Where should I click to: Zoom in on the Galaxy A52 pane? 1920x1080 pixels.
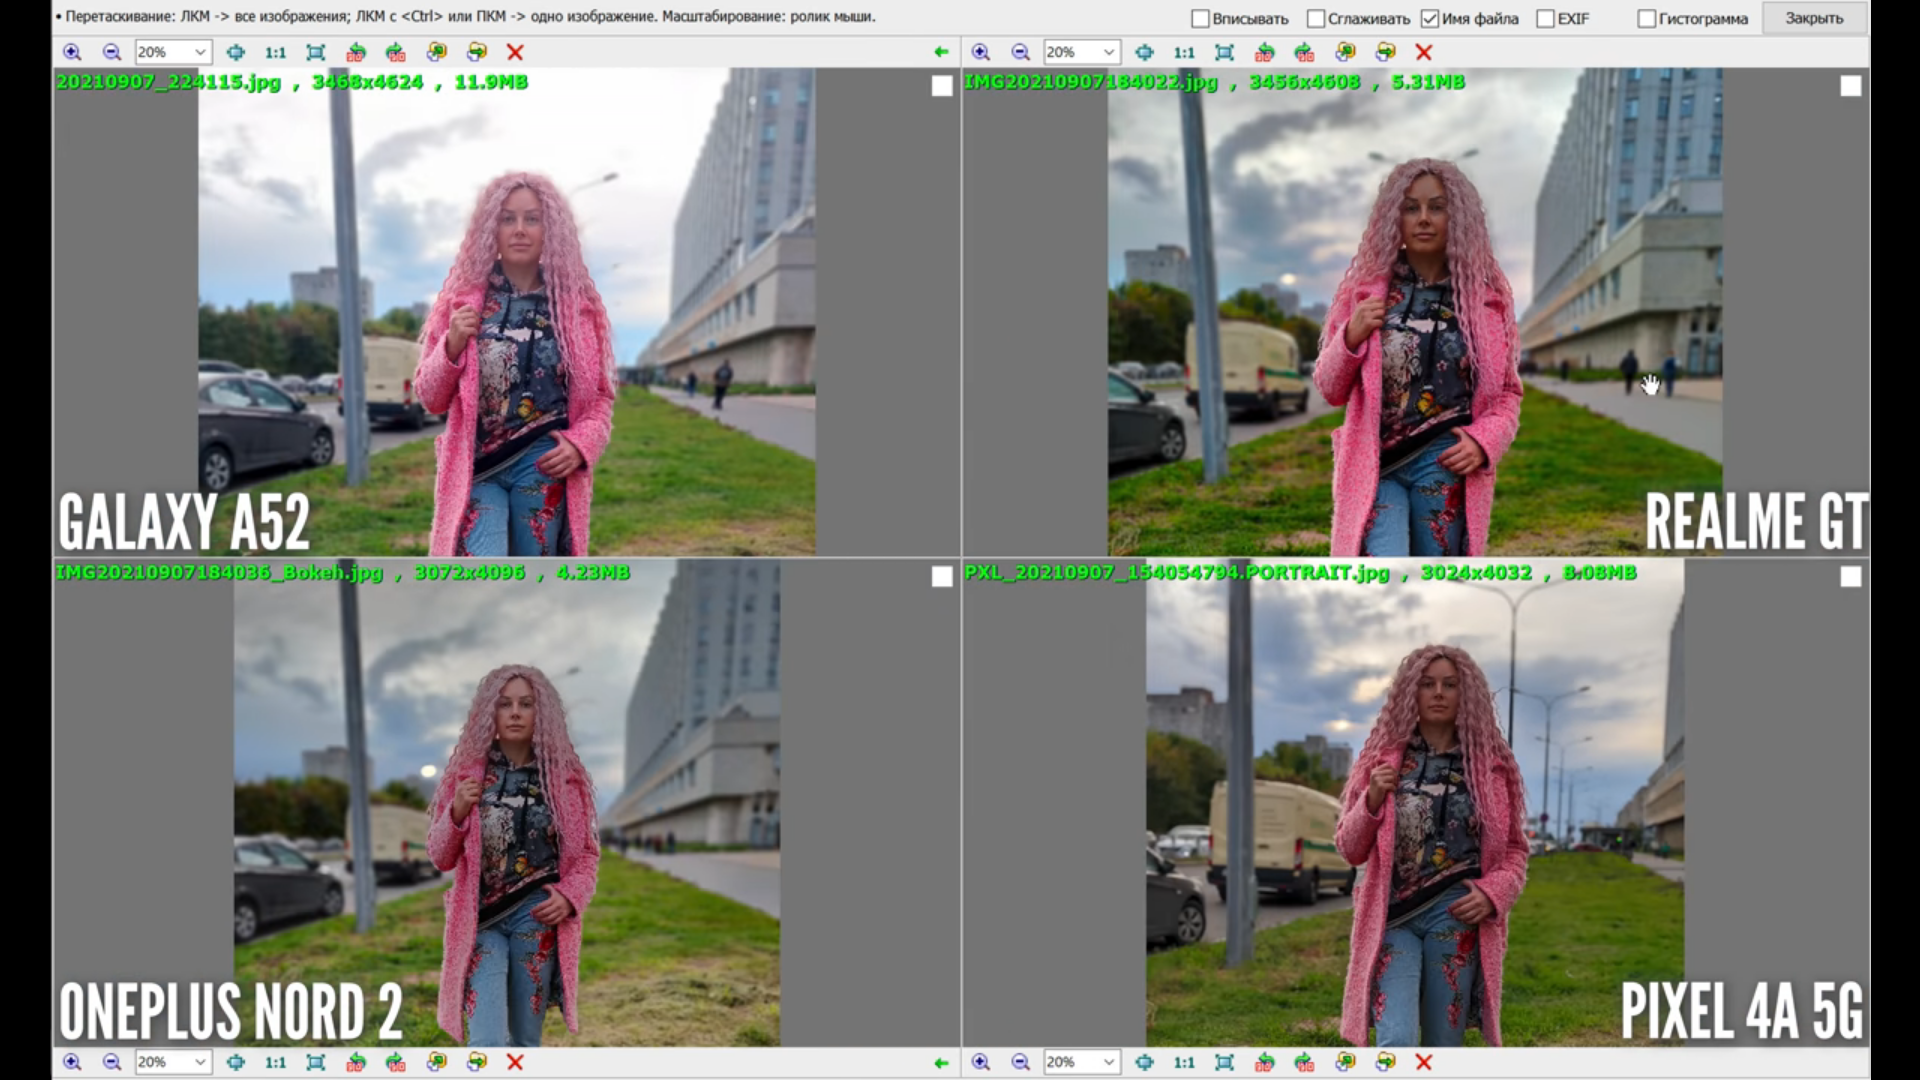pyautogui.click(x=72, y=52)
